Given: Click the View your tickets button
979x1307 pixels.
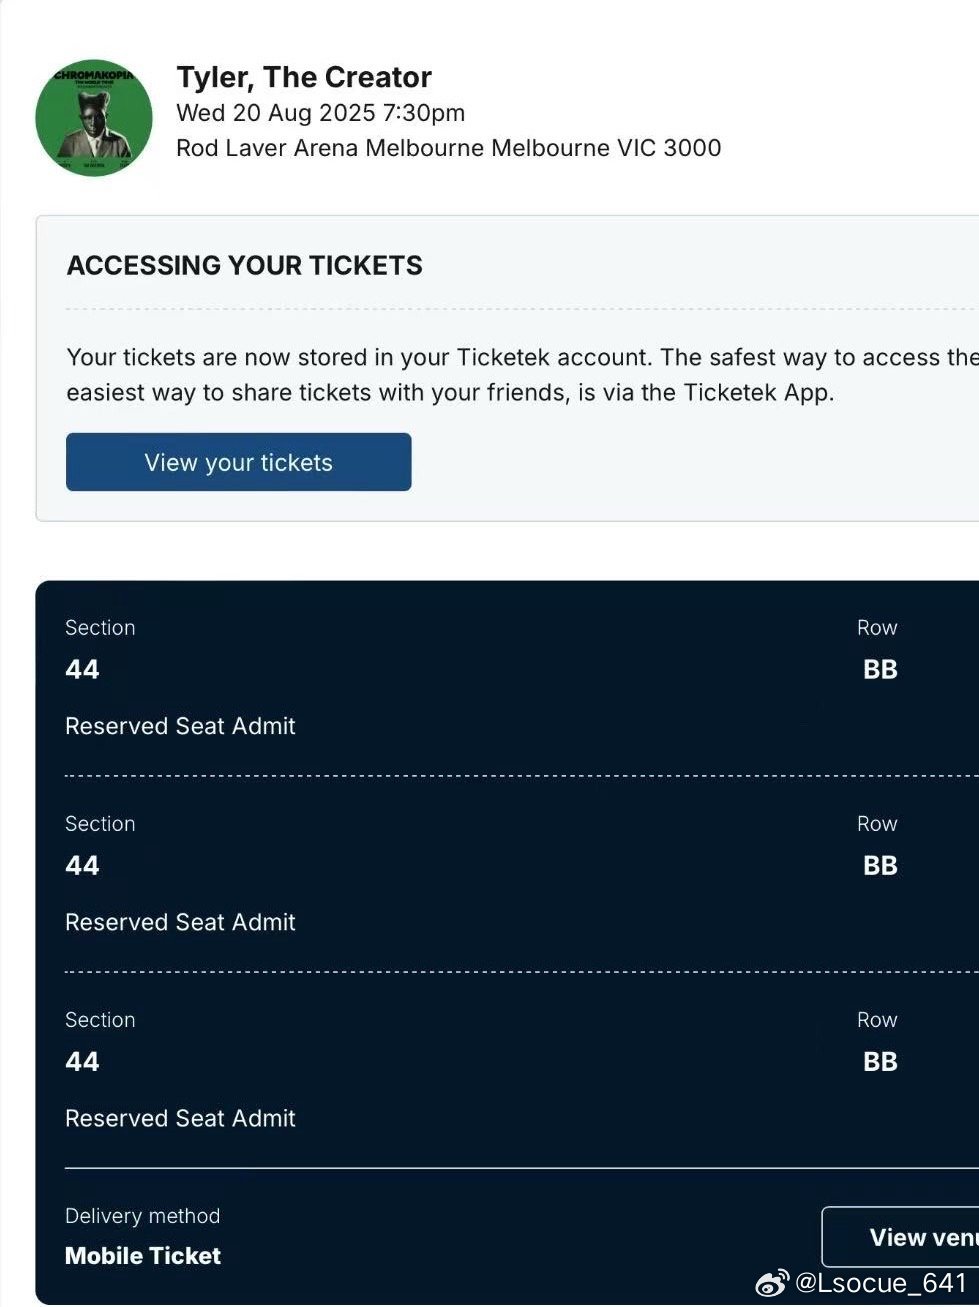Looking at the screenshot, I should click(238, 462).
